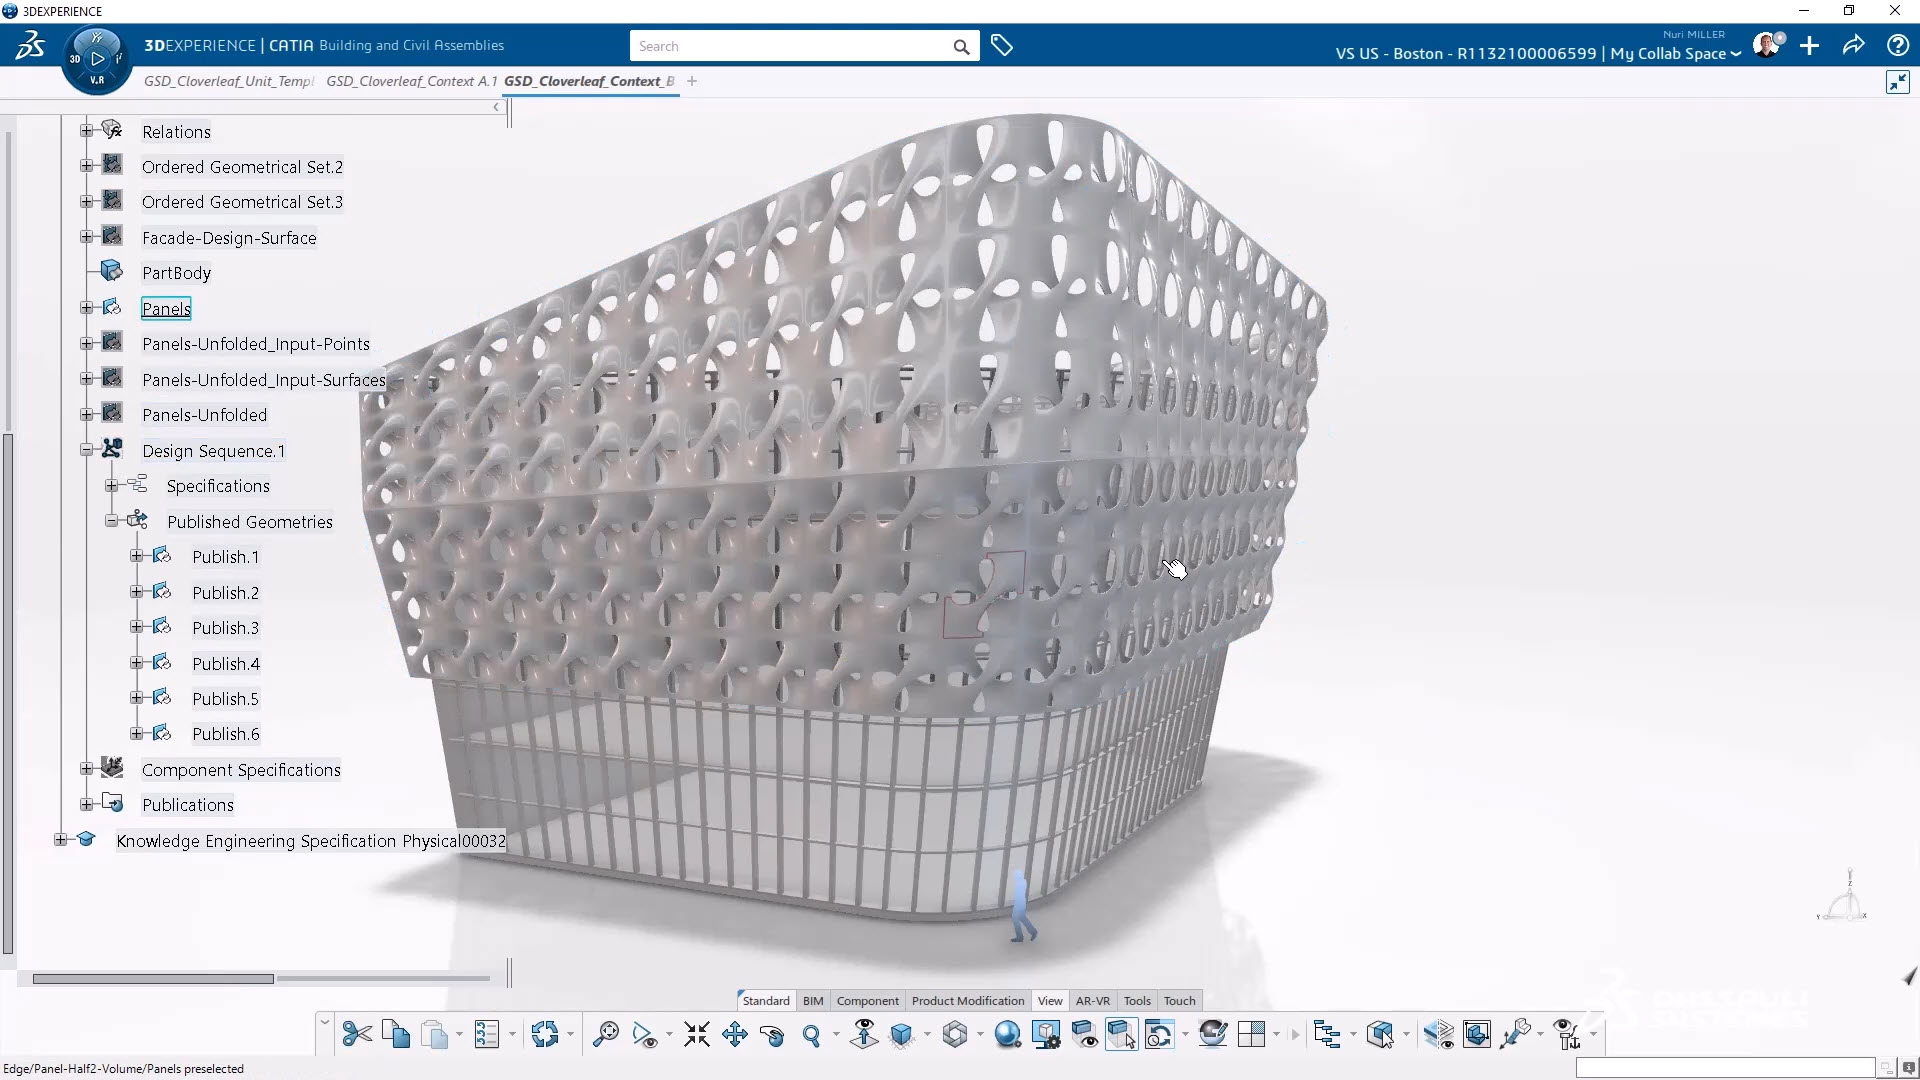Click the Copy icon in toolbar
1920x1080 pixels.
point(396,1035)
